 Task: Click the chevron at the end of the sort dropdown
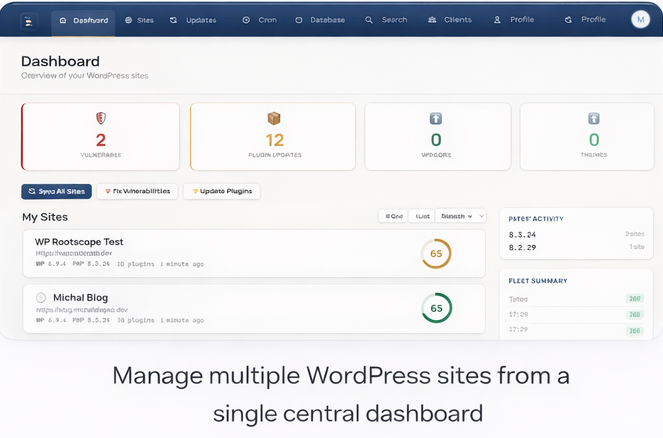point(482,216)
